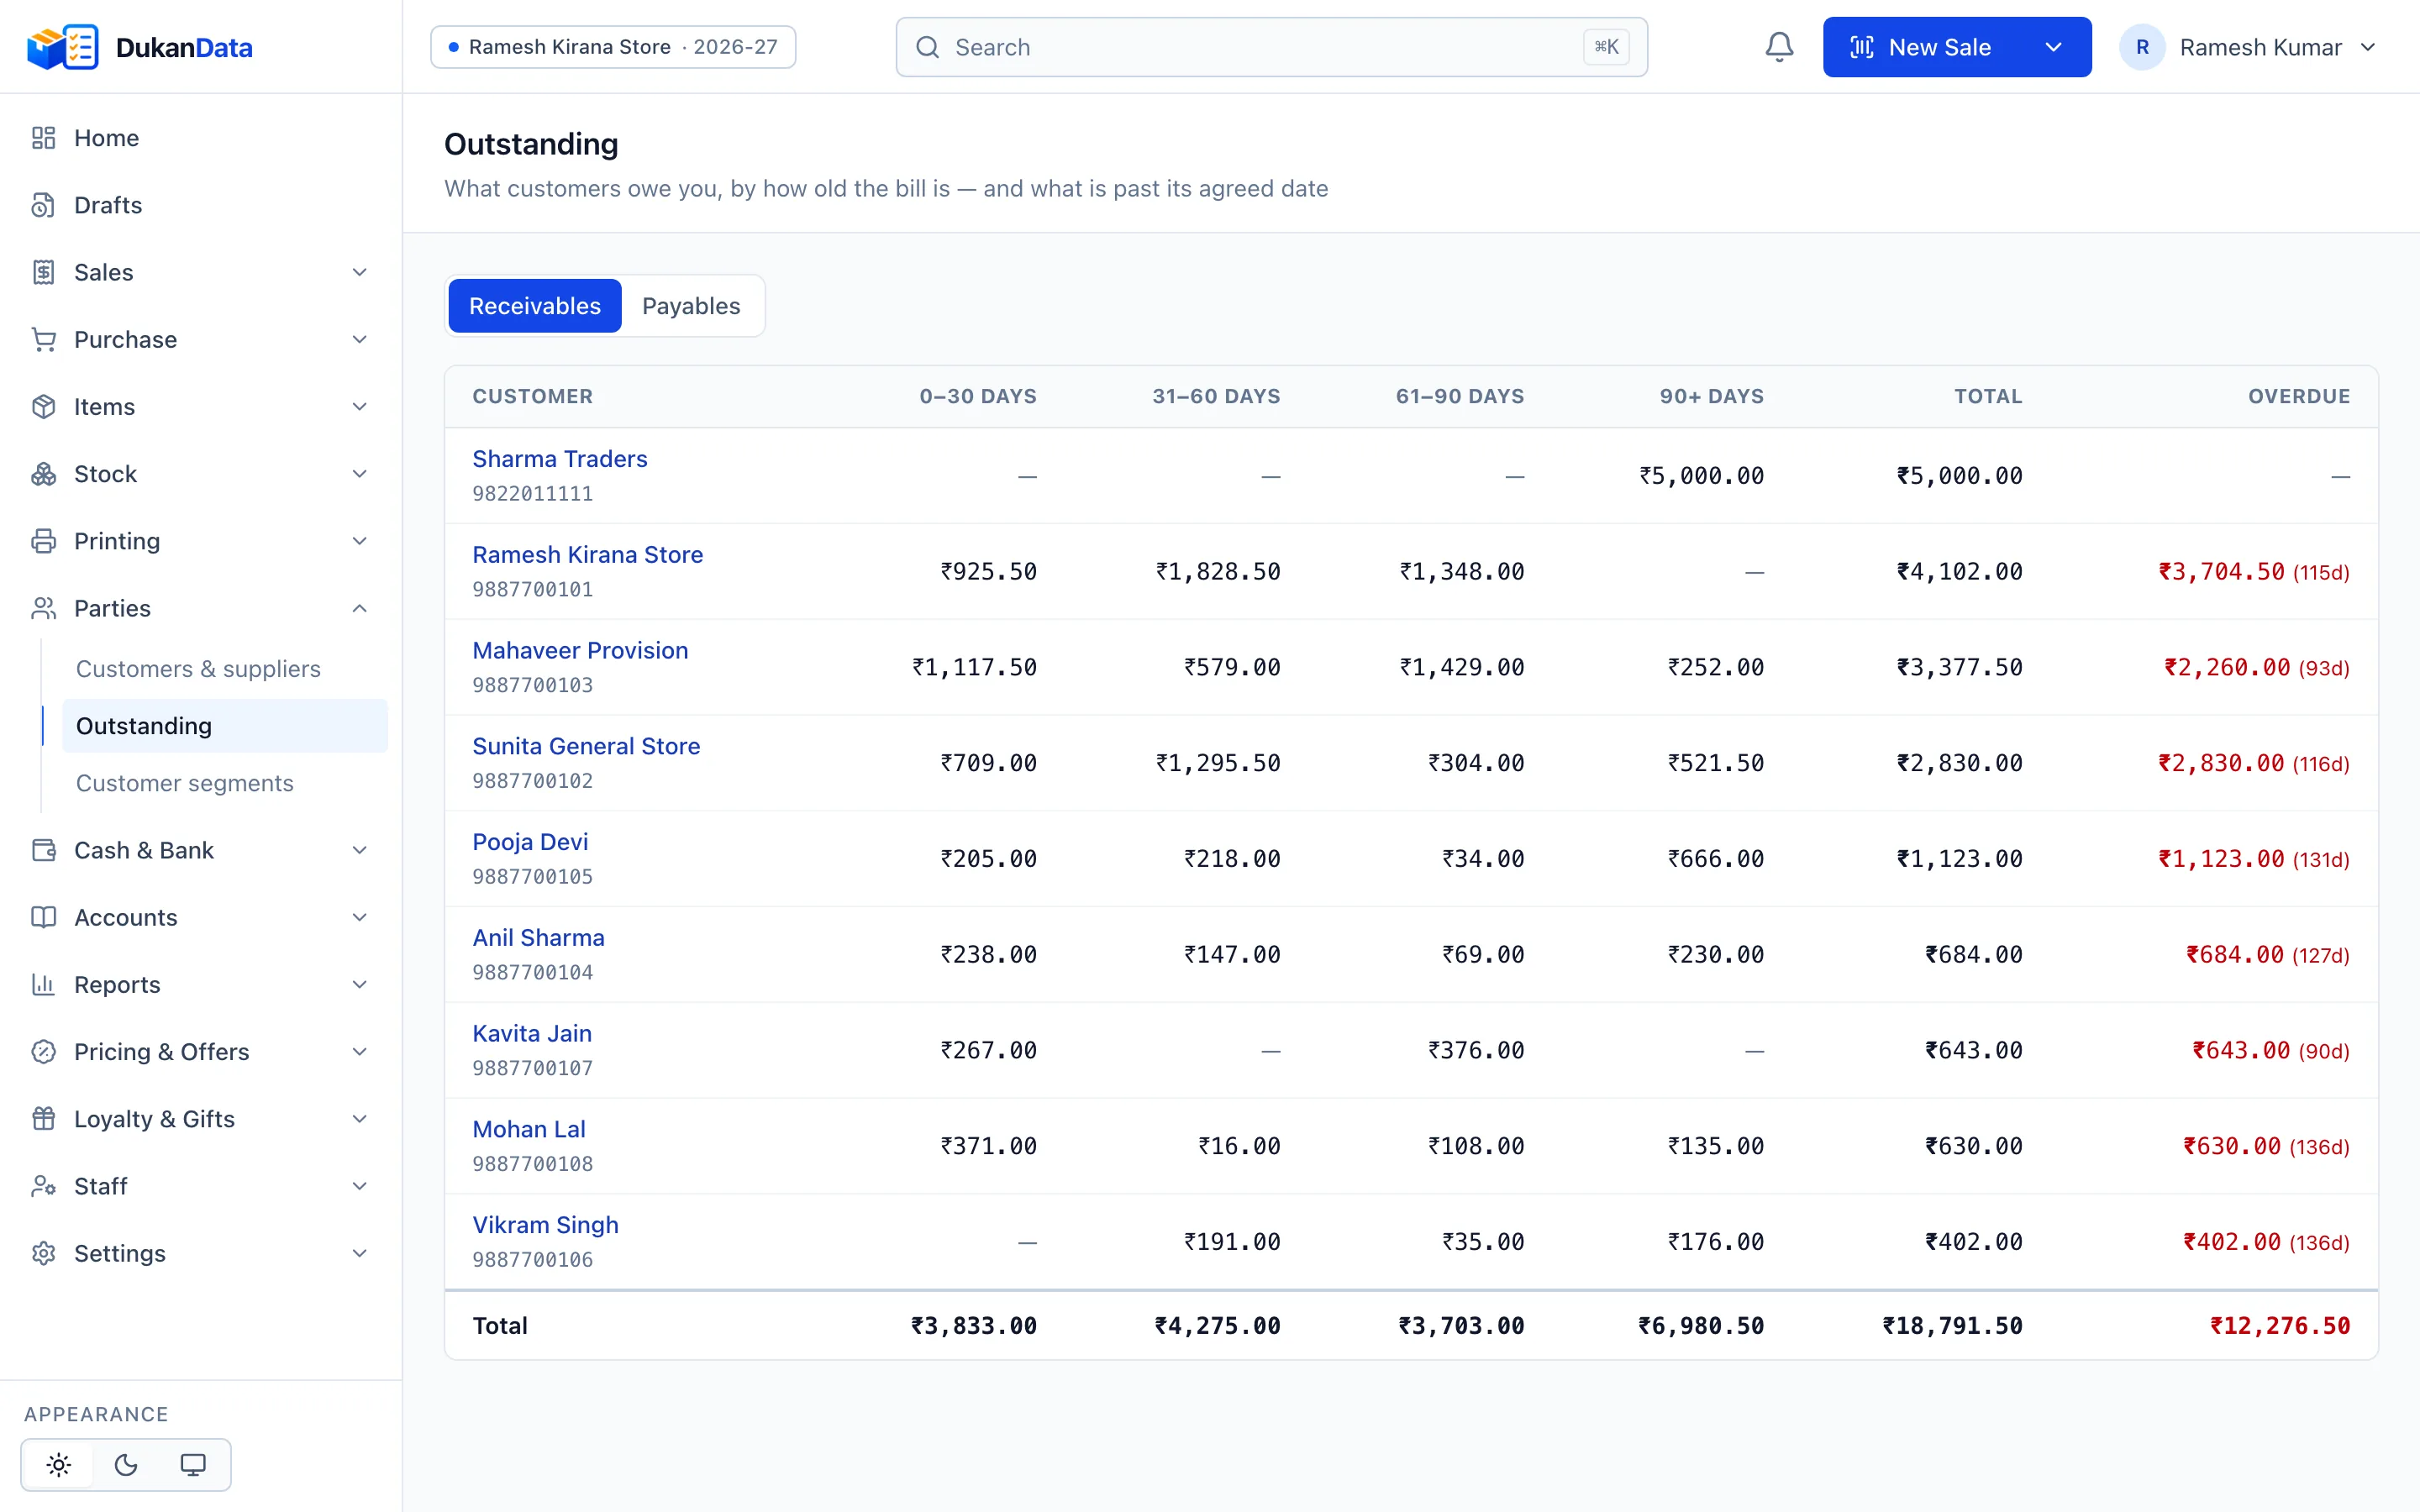Switch to light appearance mode

(x=59, y=1465)
